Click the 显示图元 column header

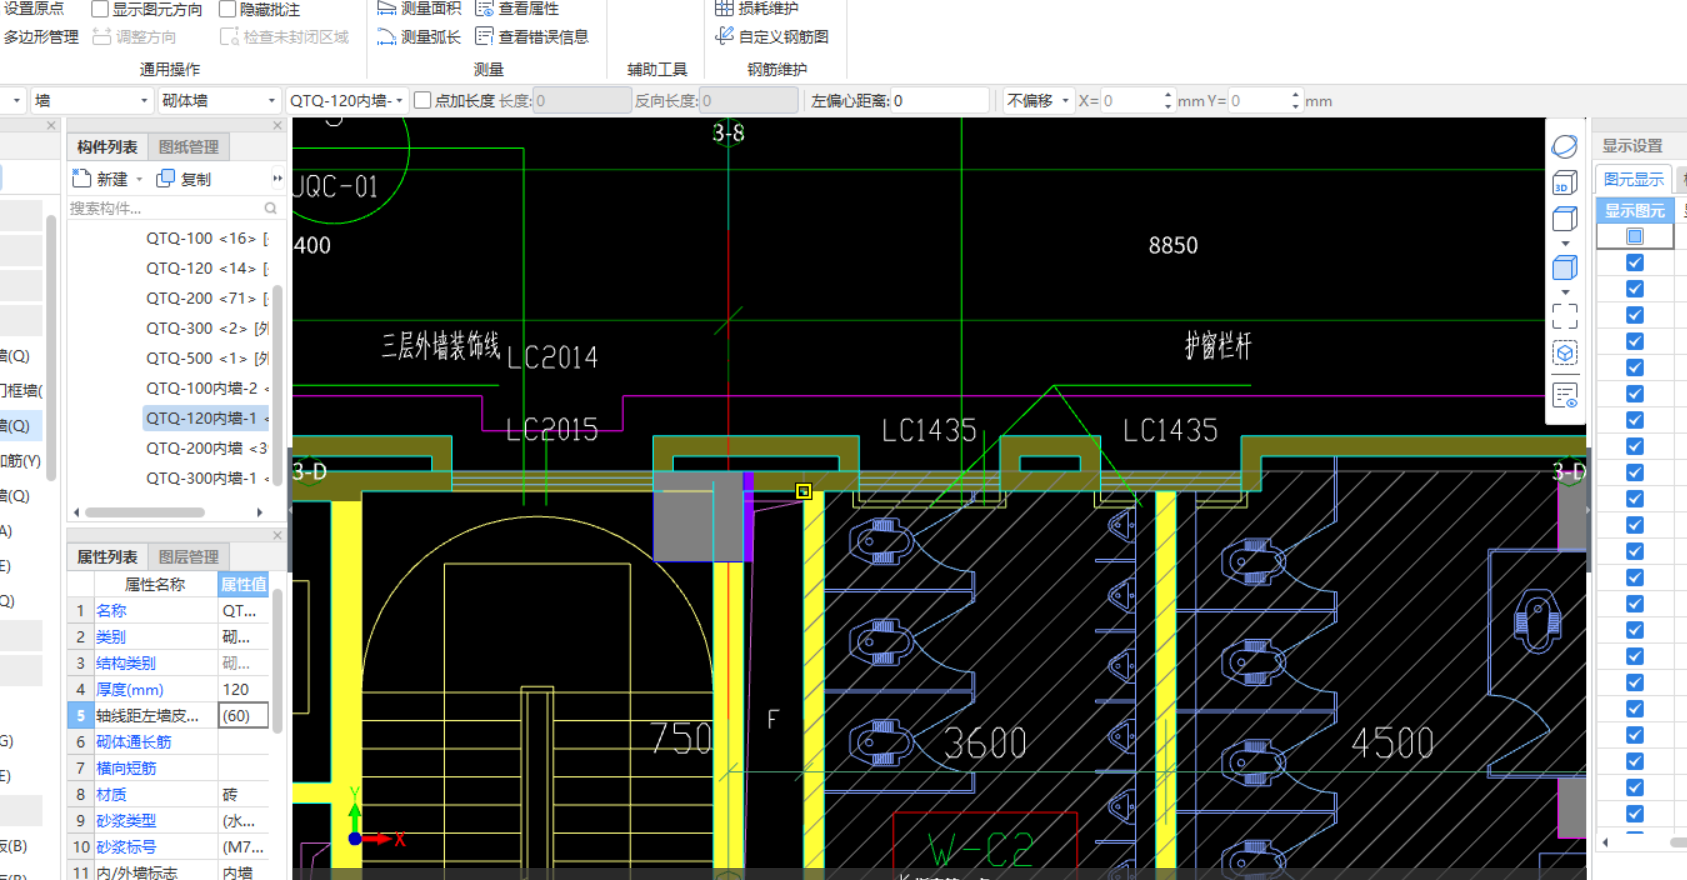(x=1635, y=210)
